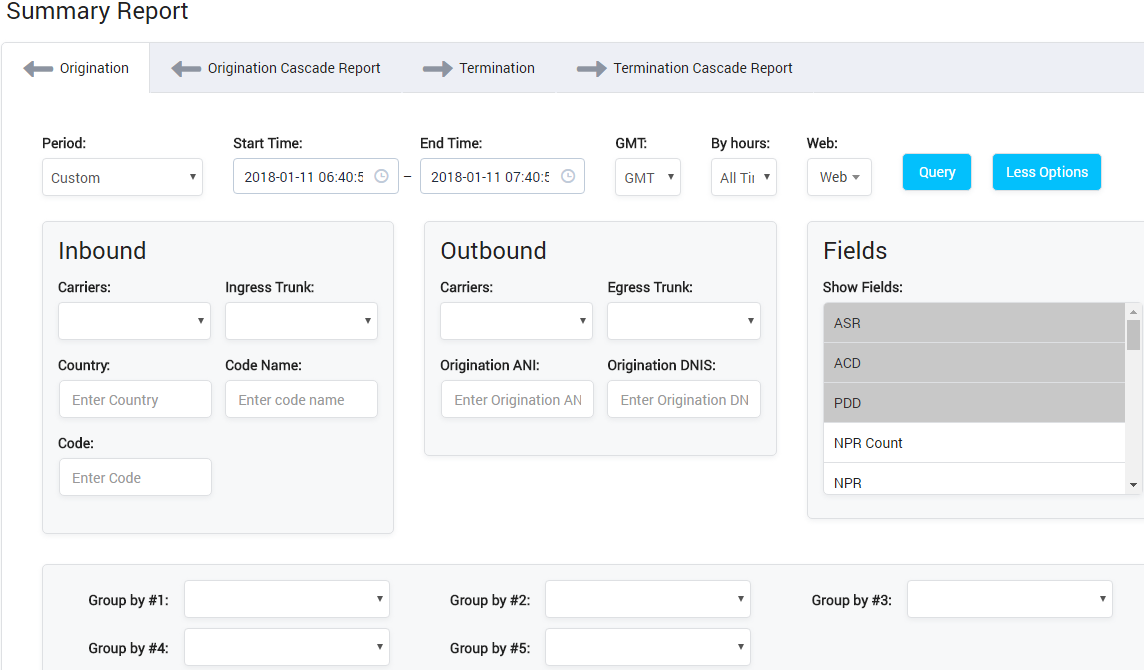Click the arrow icon on Termination Cascade Report tab

590,68
